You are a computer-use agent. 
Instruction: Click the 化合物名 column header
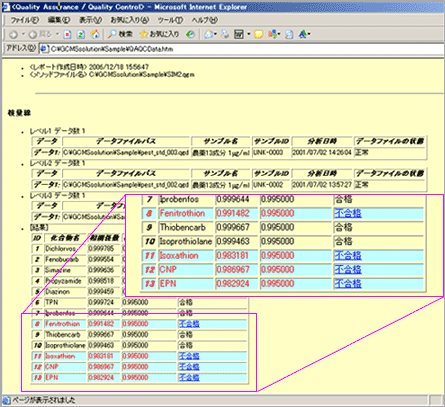(65, 238)
